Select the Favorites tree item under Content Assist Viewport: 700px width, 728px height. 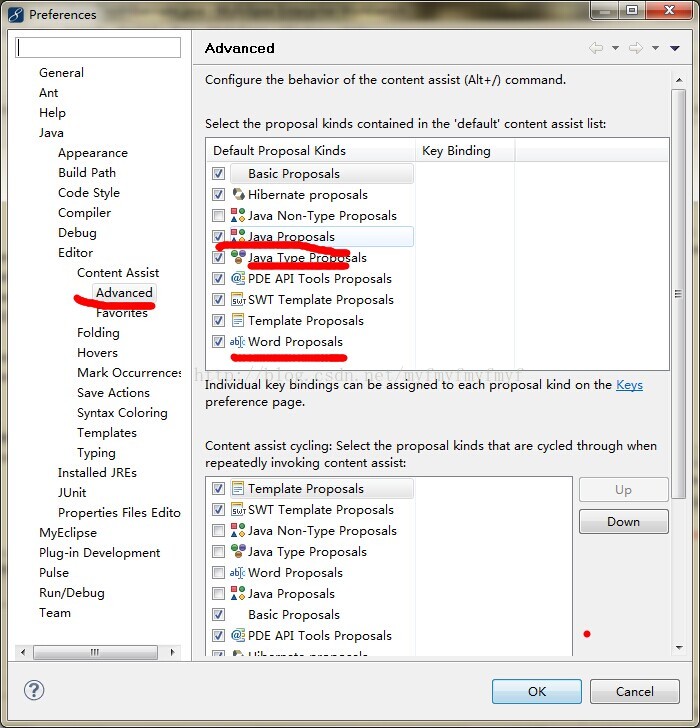(122, 313)
